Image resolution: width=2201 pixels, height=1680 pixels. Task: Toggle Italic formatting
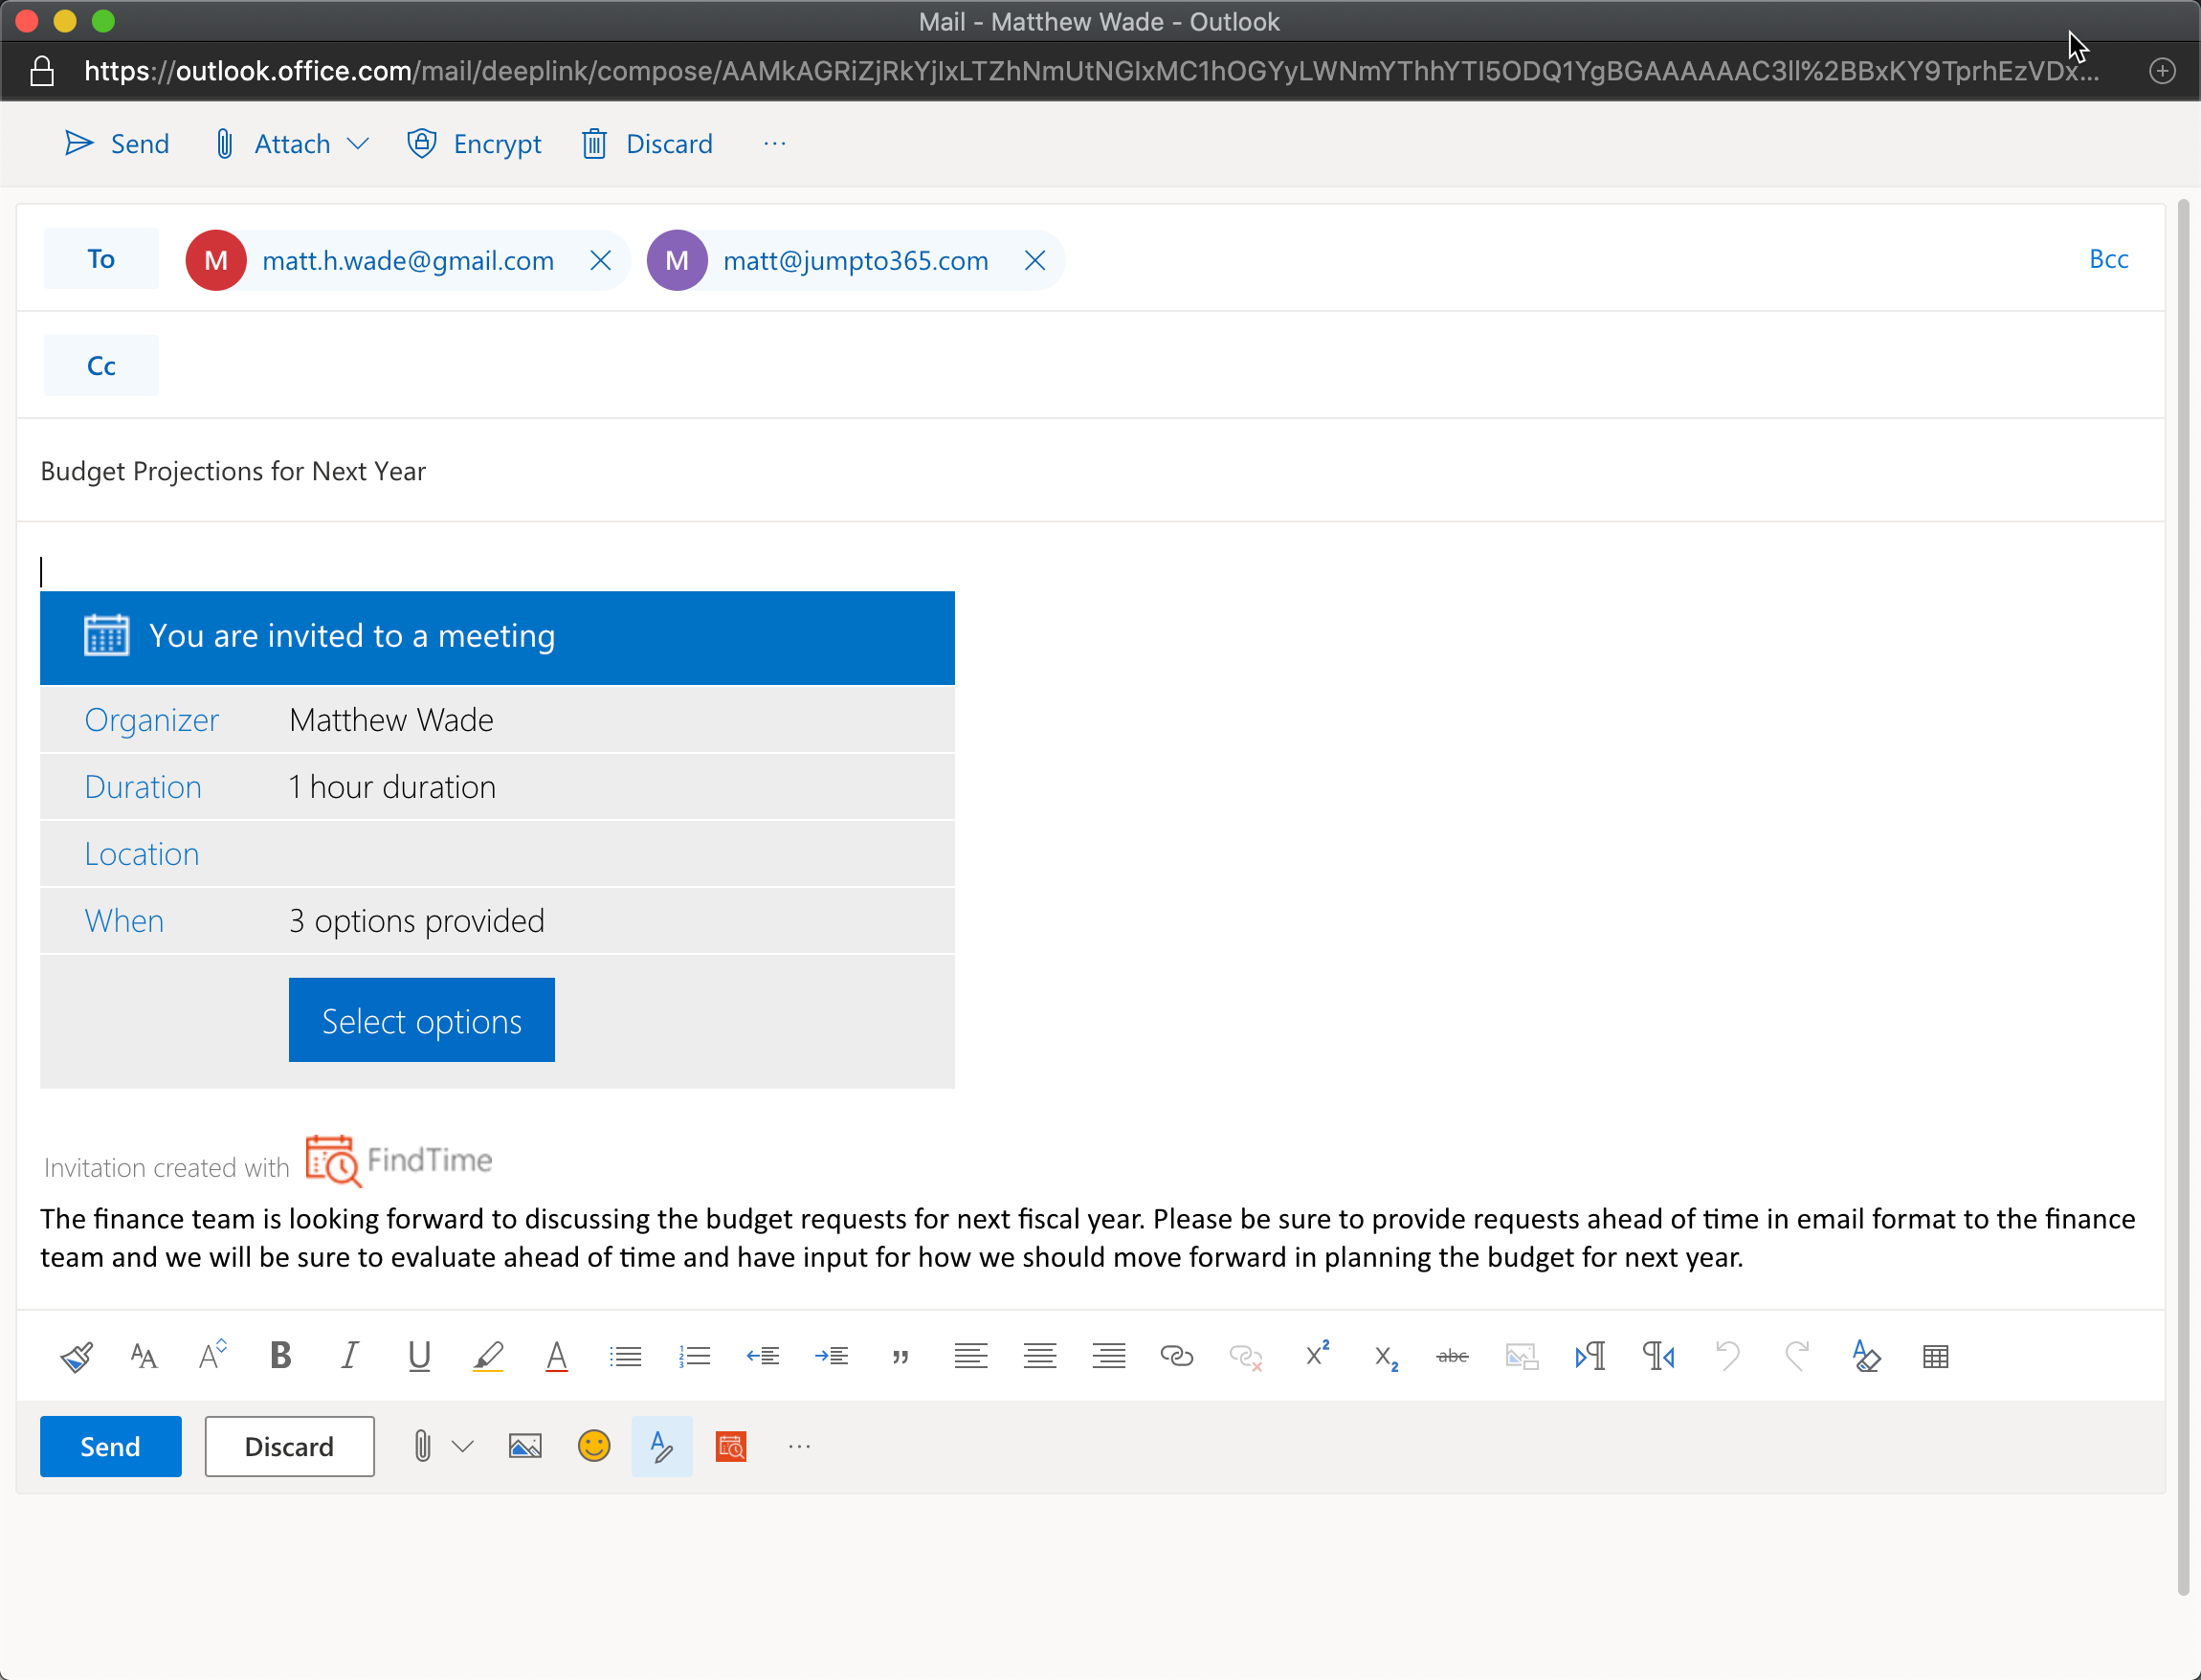pyautogui.click(x=349, y=1356)
